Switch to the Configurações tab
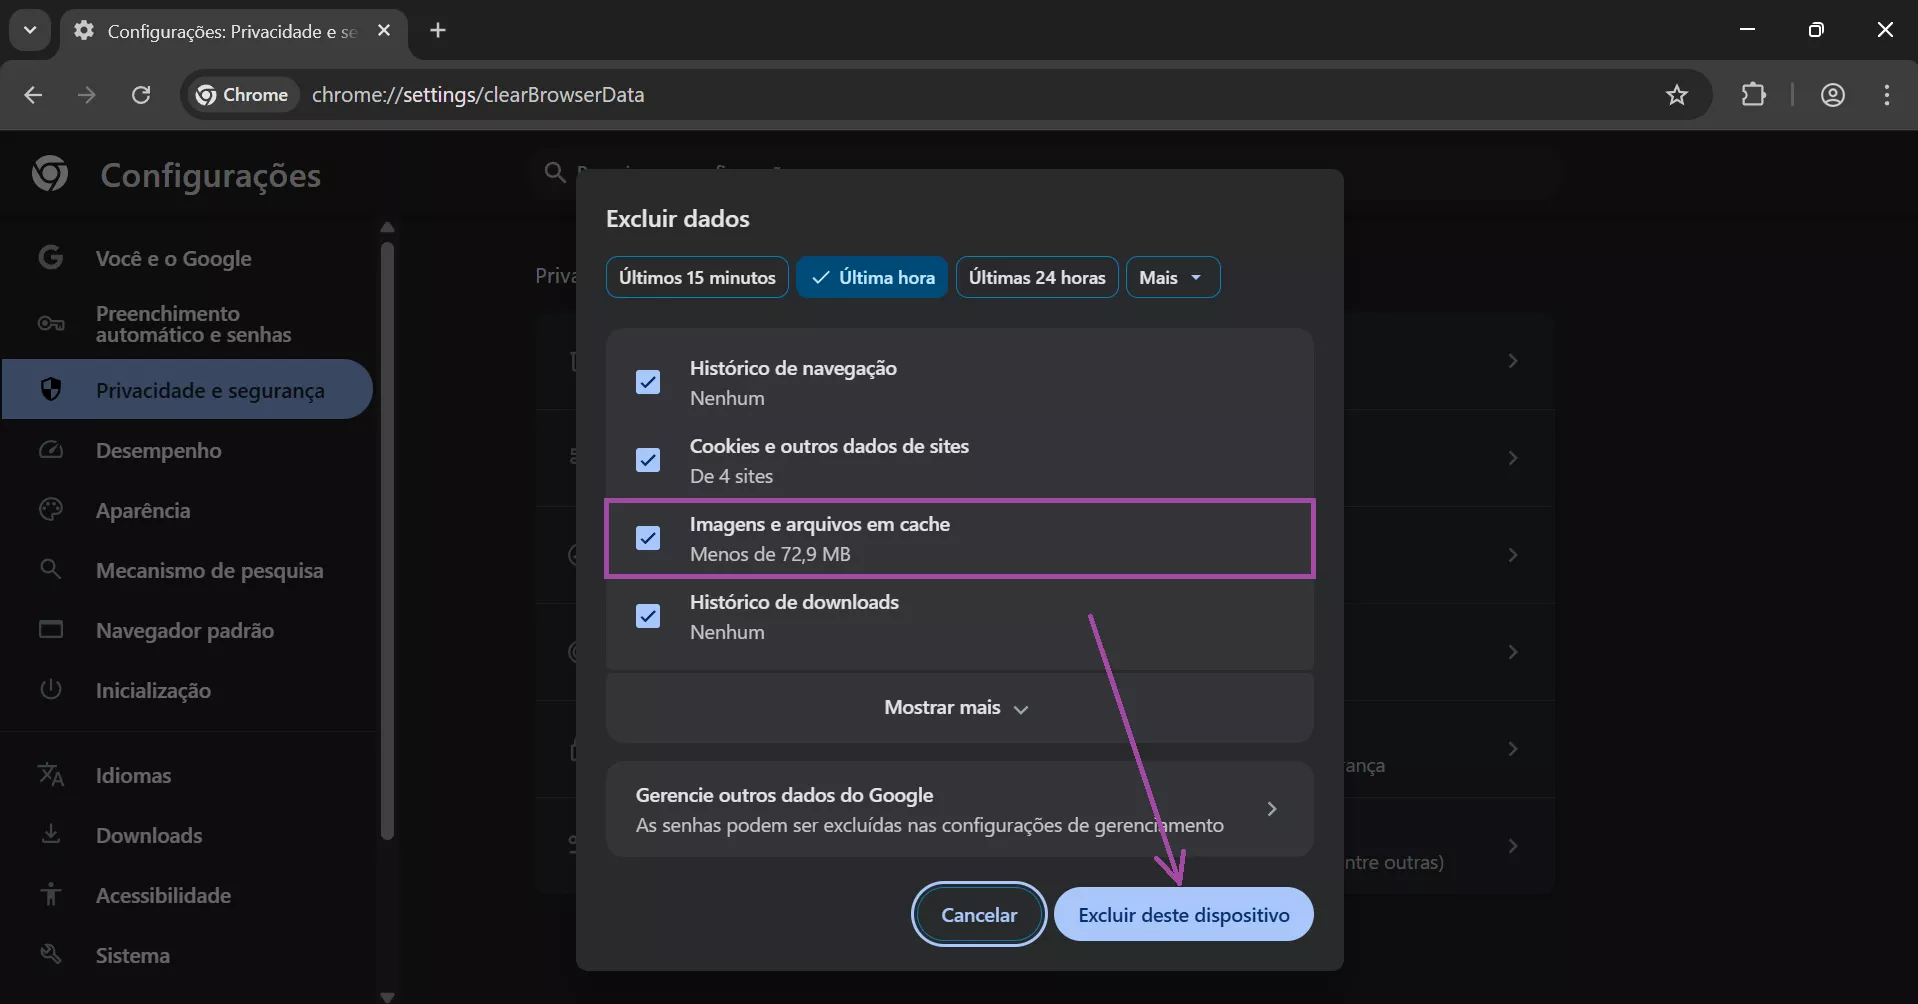This screenshot has width=1918, height=1004. 215,31
